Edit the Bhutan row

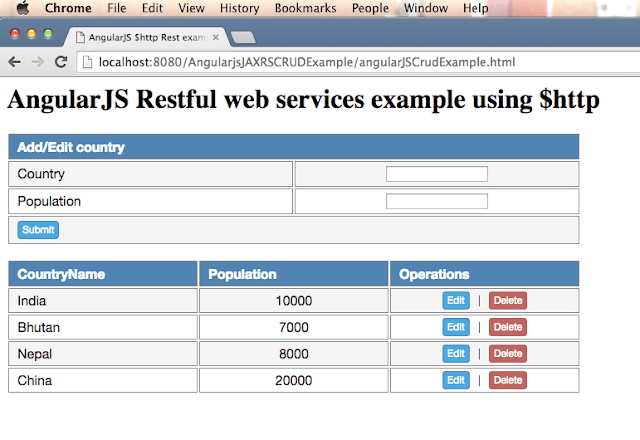click(456, 327)
